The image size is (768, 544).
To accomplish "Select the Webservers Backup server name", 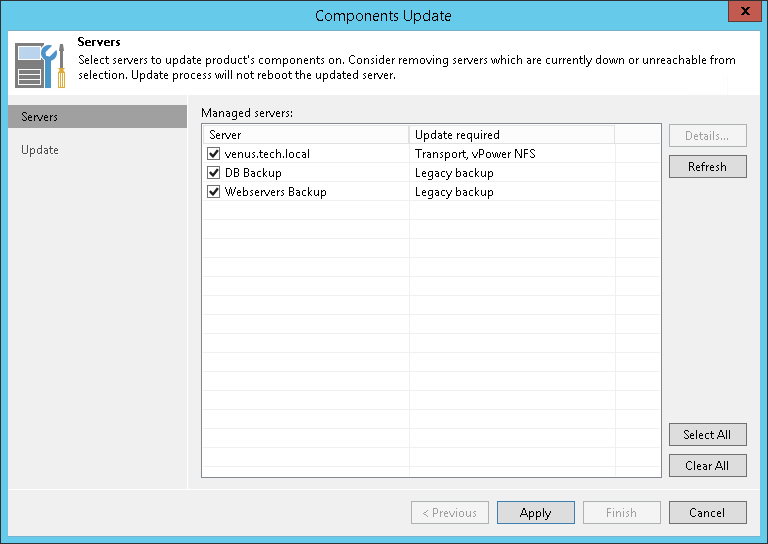I will 275,192.
